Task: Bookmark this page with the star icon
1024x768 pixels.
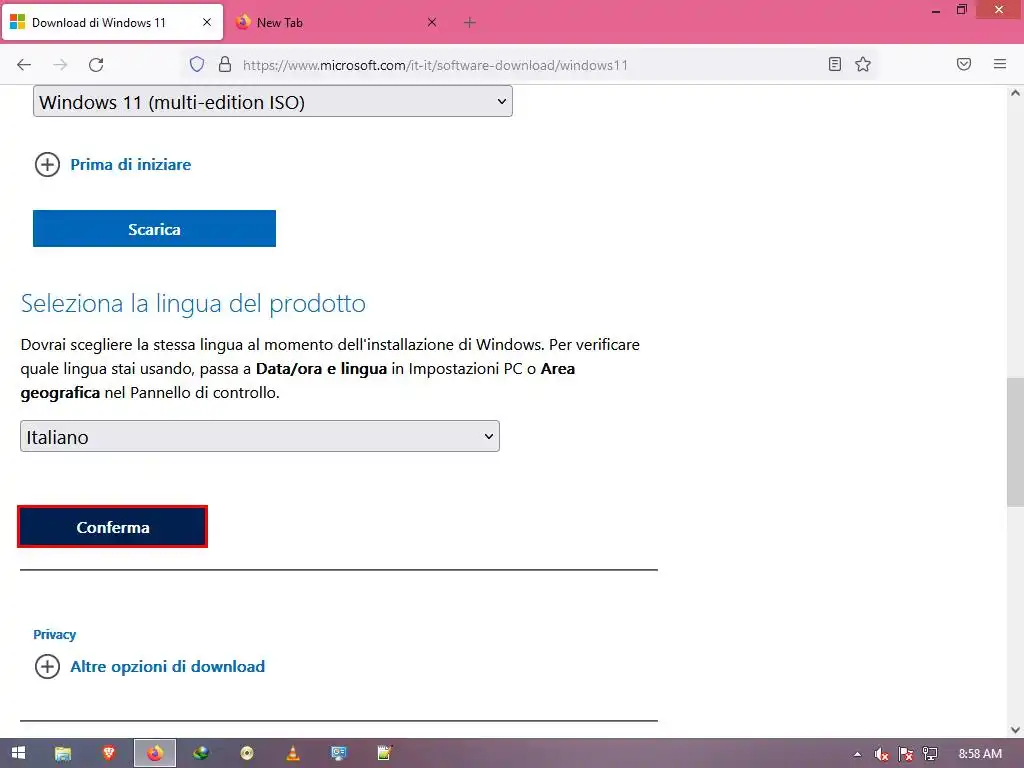Action: (863, 64)
